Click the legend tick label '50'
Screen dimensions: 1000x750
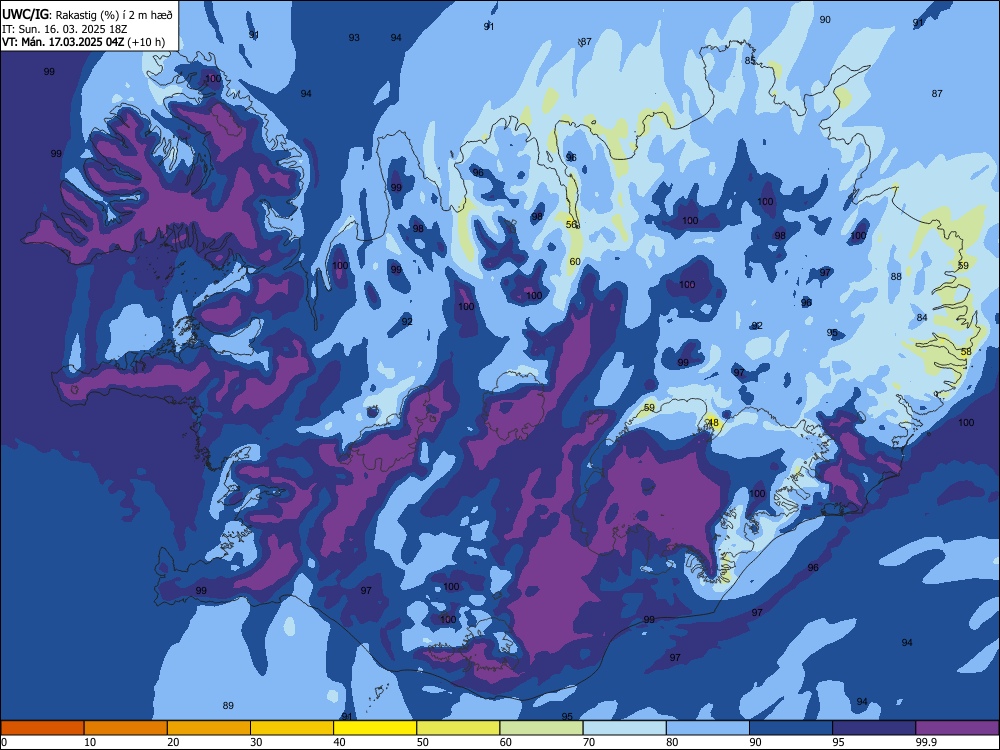tap(423, 742)
